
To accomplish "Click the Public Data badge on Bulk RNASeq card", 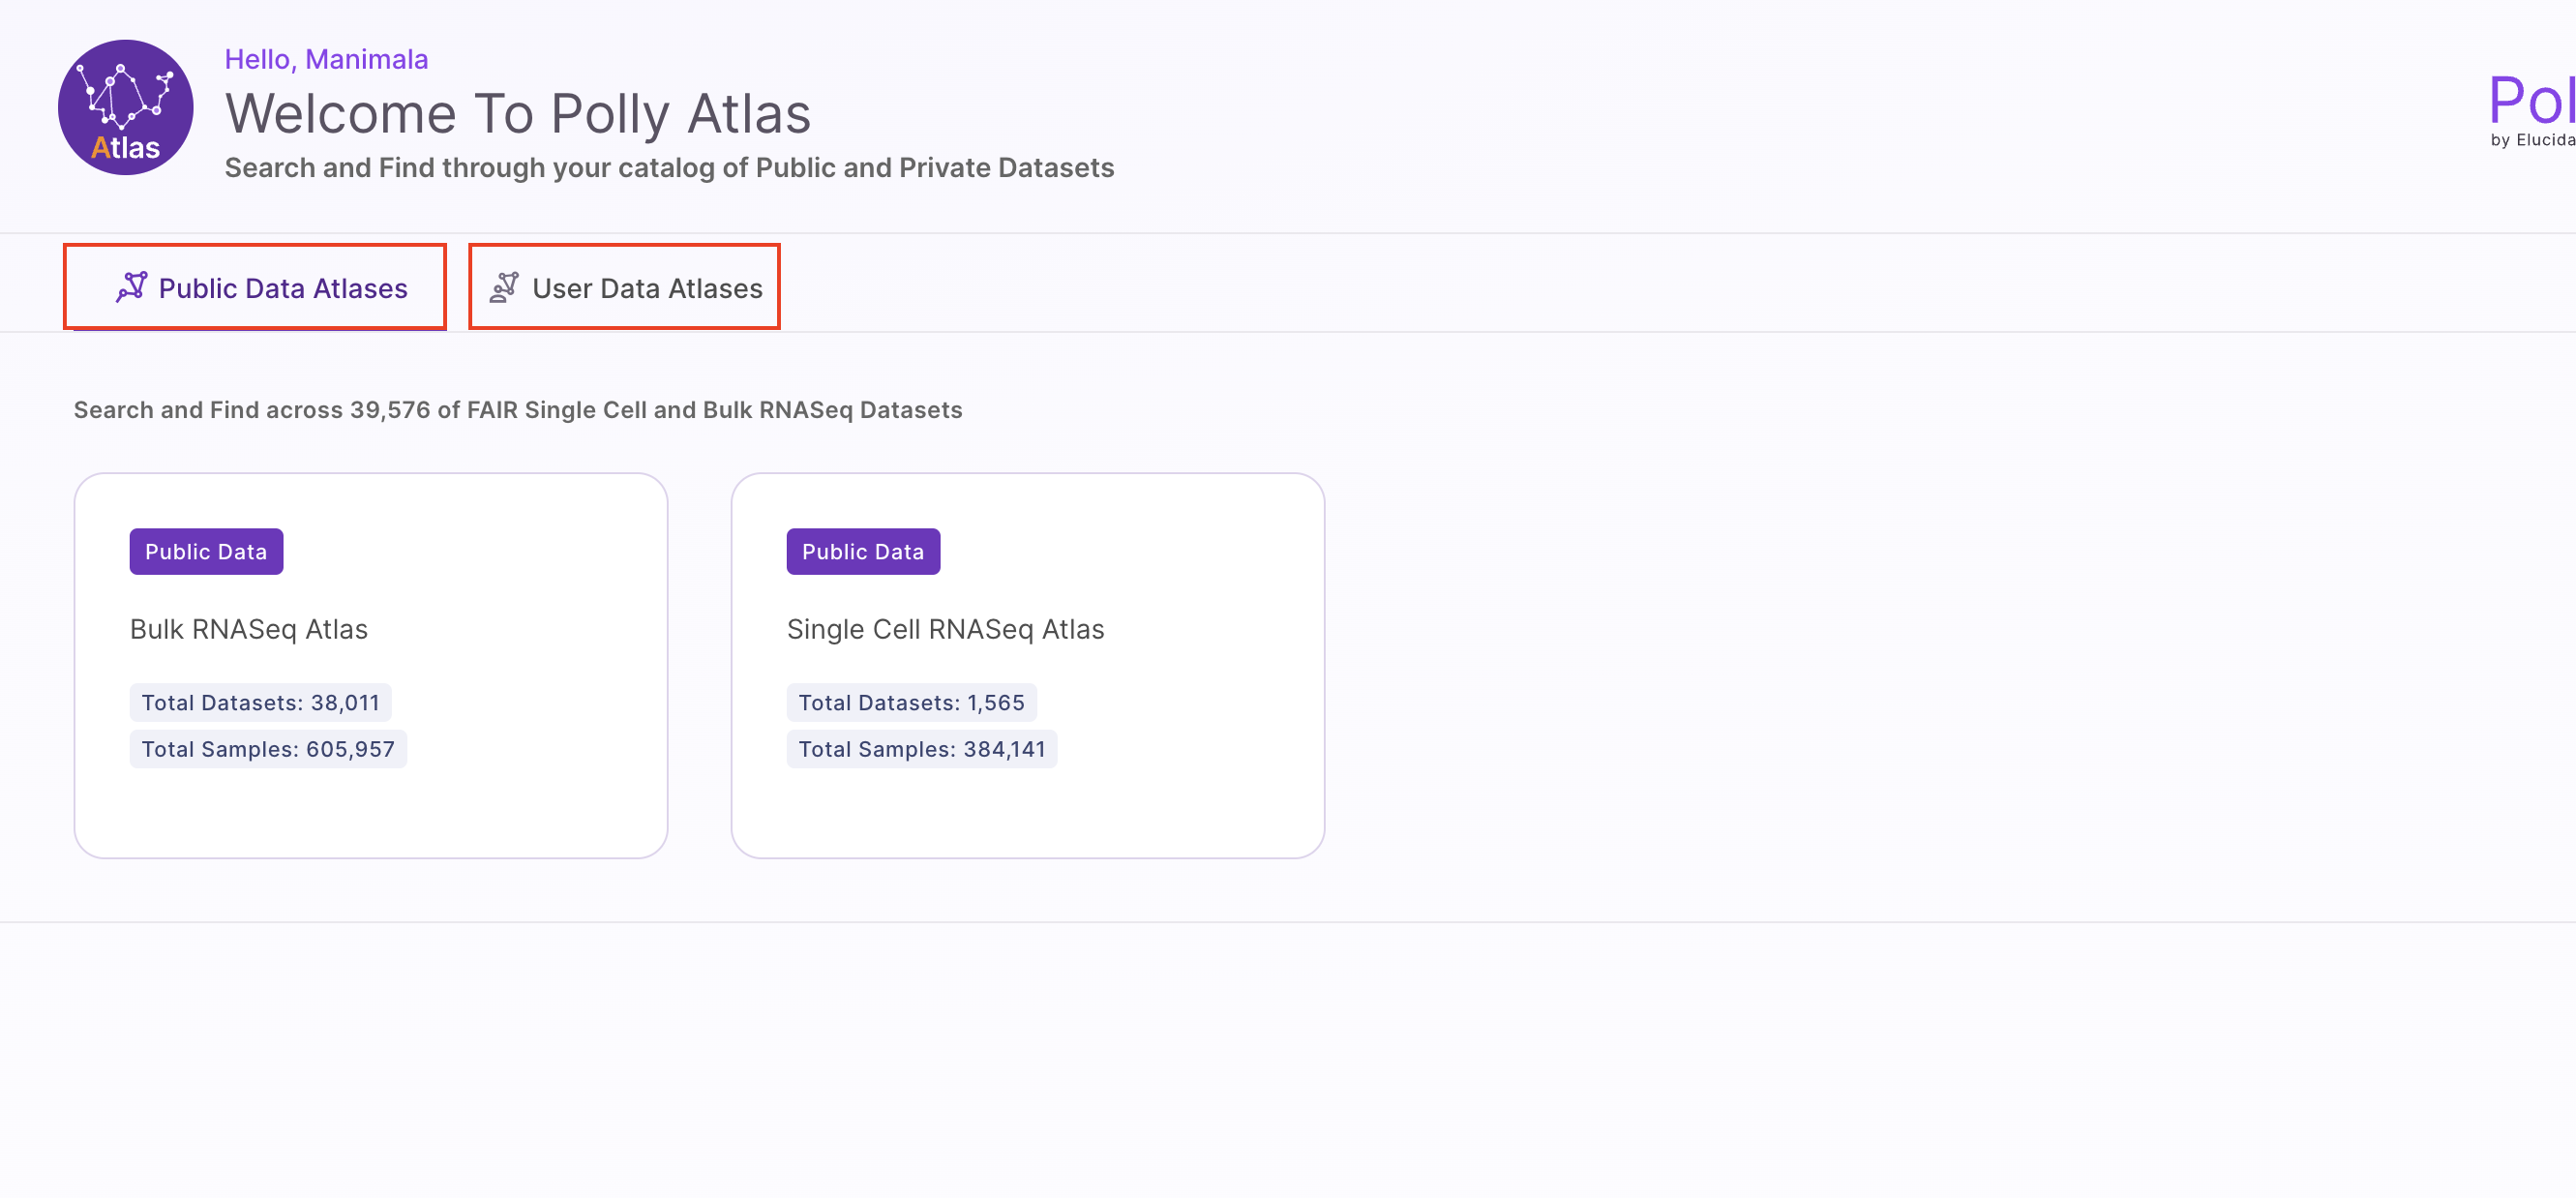I will tap(206, 551).
